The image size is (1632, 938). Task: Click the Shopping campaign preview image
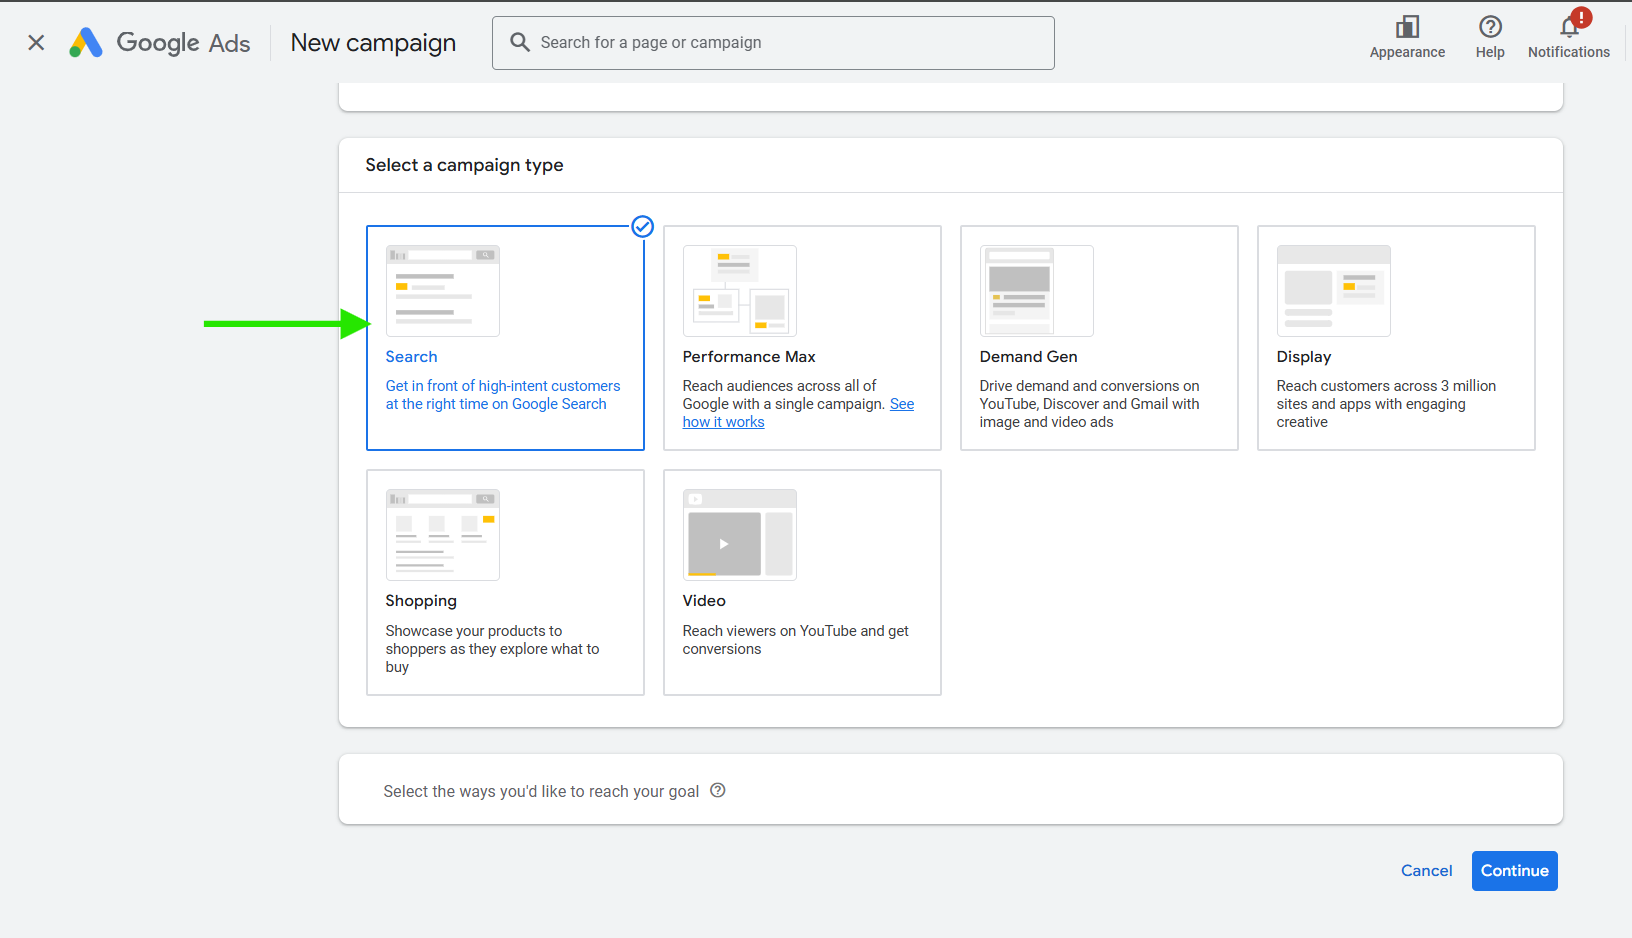(442, 534)
